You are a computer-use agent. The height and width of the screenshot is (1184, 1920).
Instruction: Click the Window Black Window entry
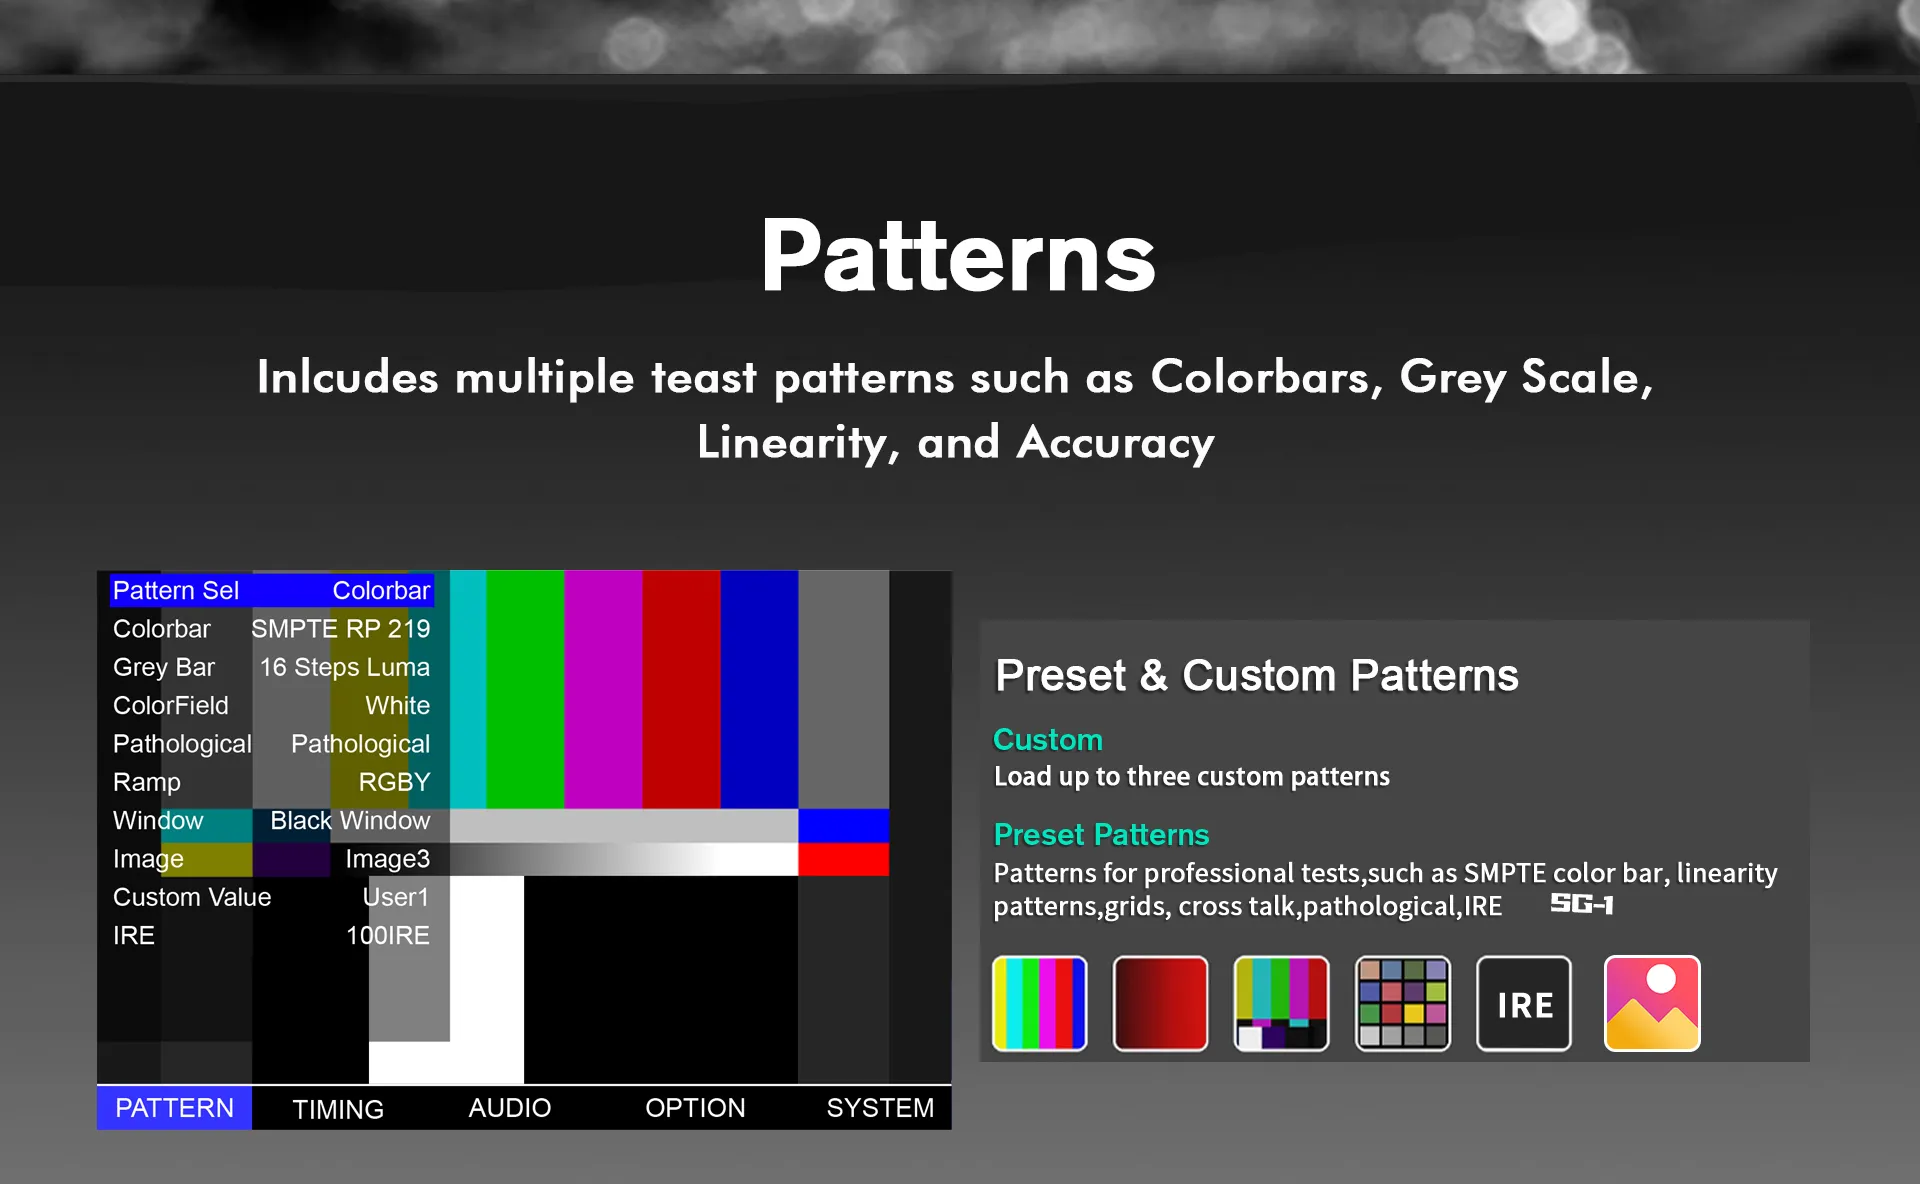point(271,820)
